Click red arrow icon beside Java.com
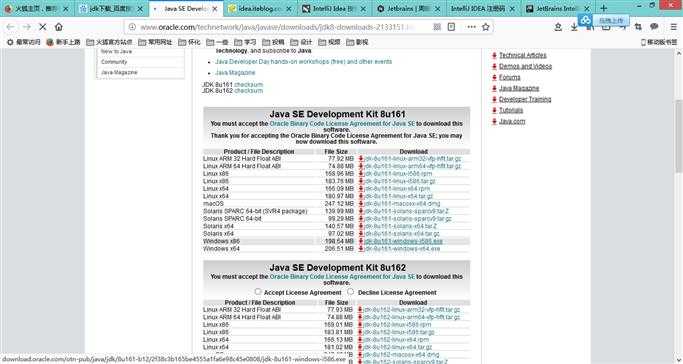683x364 pixels. tap(494, 121)
